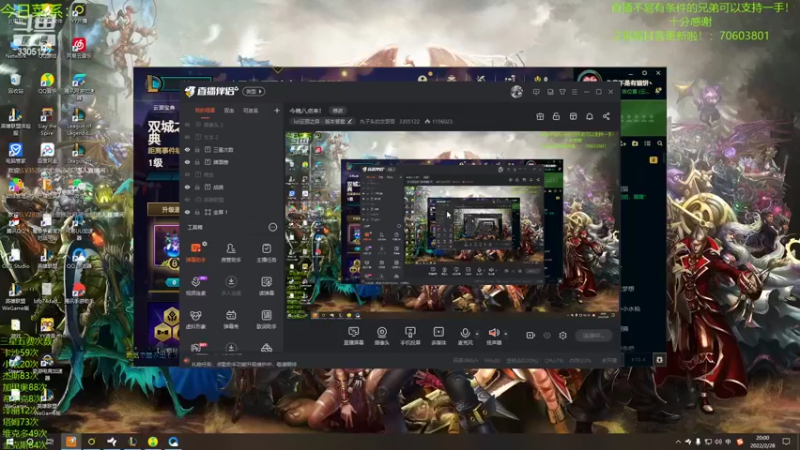Launch the 视频连麦 tool
This screenshot has height=450, width=800.
point(196,286)
